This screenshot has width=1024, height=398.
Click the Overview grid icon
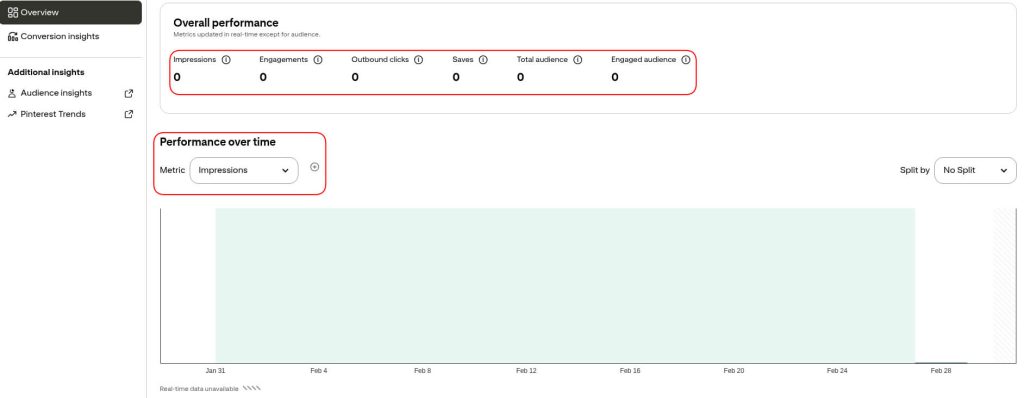point(12,12)
